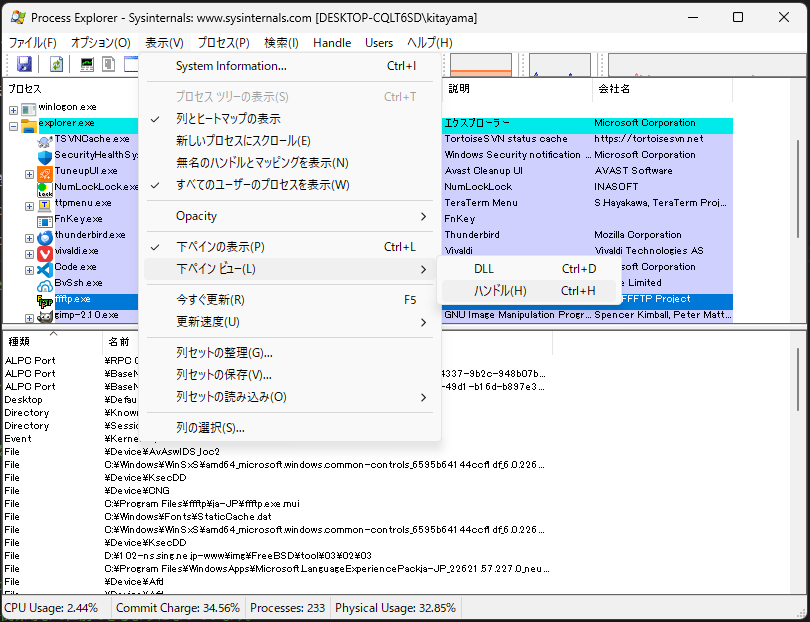Toggle 無名のハンドルとマッピングを表示(N)
This screenshot has height=622, width=810.
click(289, 163)
